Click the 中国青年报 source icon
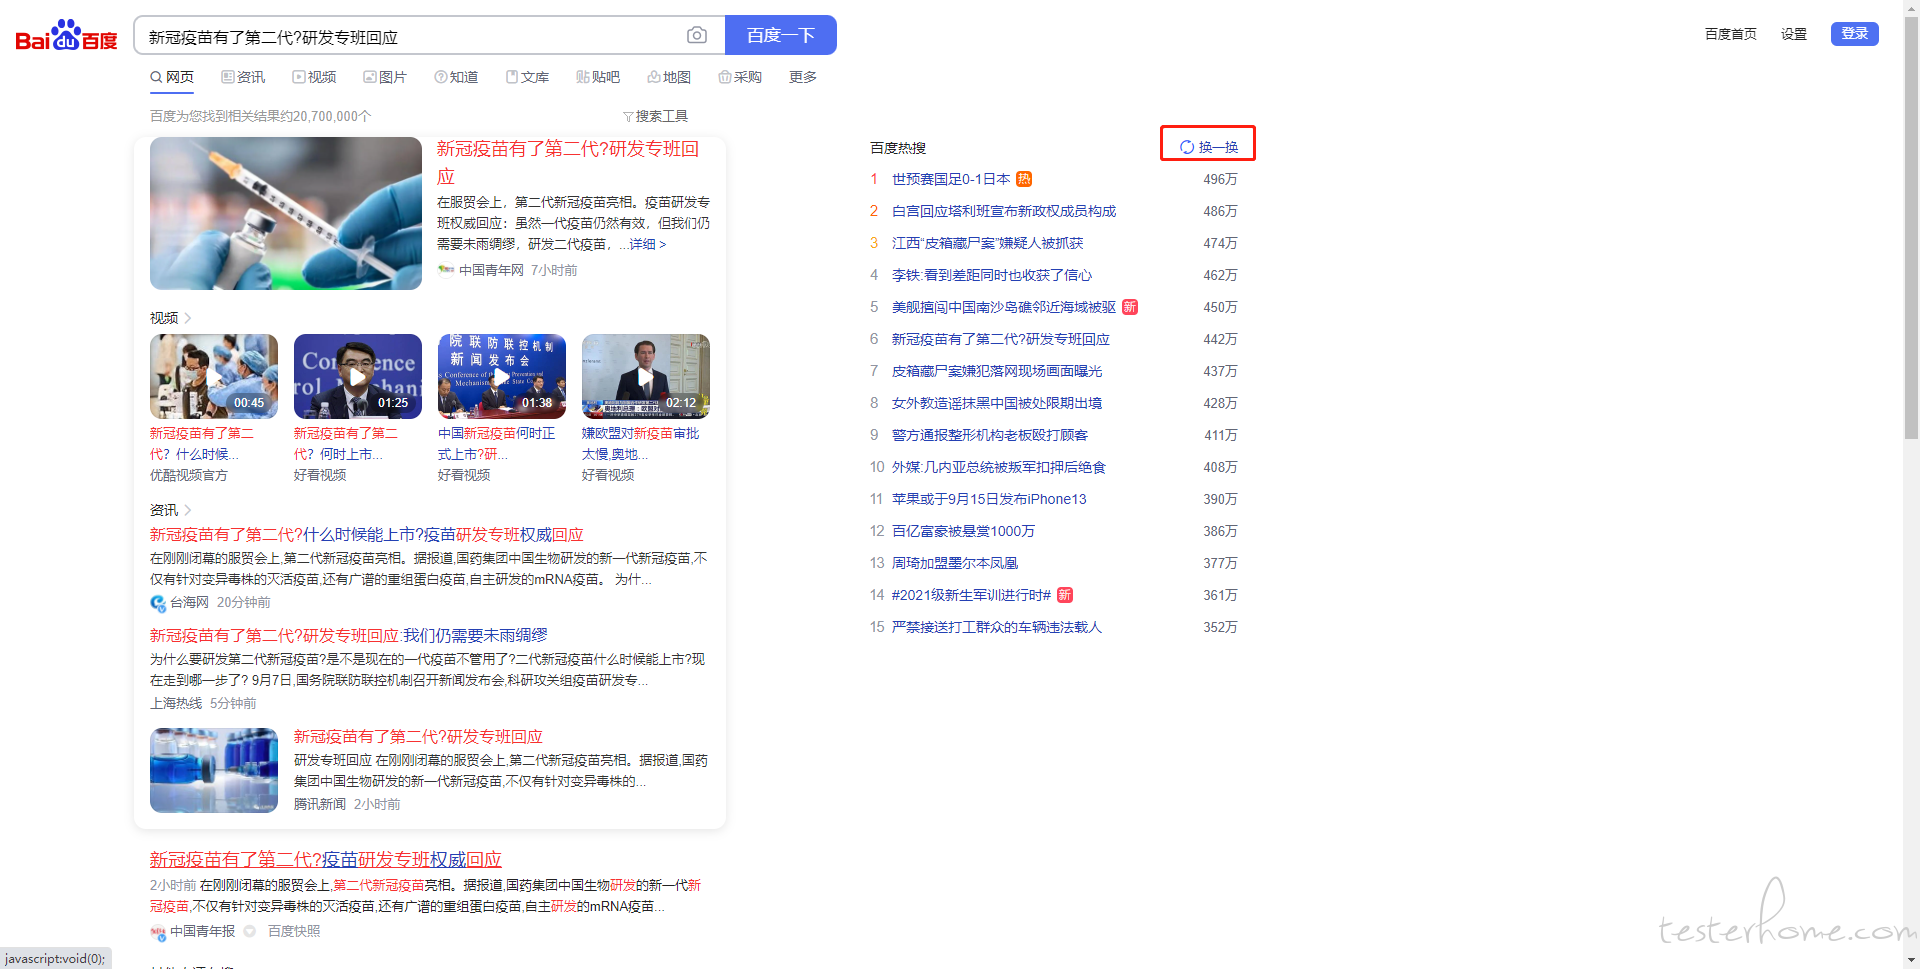Viewport: 1920px width, 969px height. point(158,932)
